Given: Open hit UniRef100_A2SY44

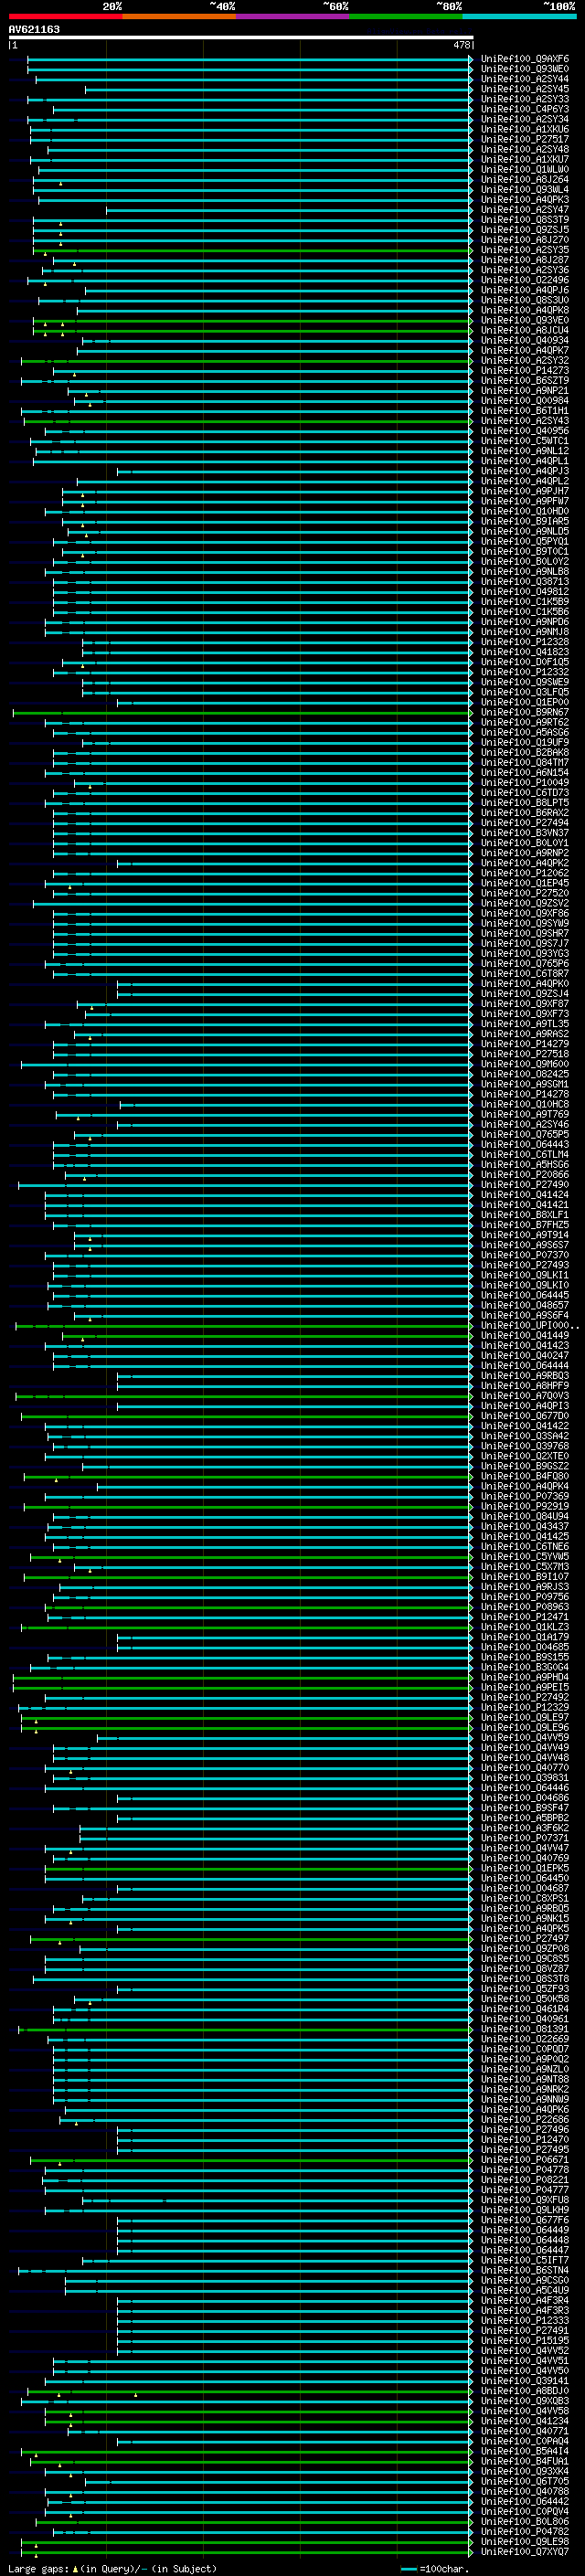Looking at the screenshot, I should tap(525, 79).
